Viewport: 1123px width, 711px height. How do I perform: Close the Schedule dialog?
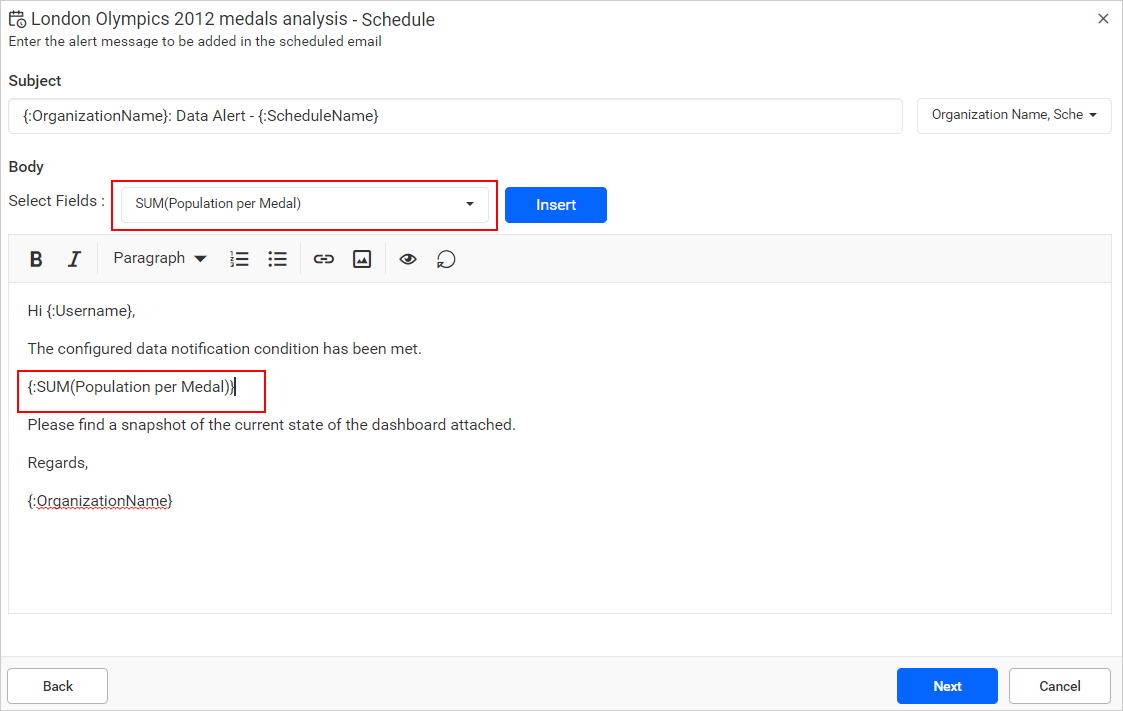point(1103,18)
